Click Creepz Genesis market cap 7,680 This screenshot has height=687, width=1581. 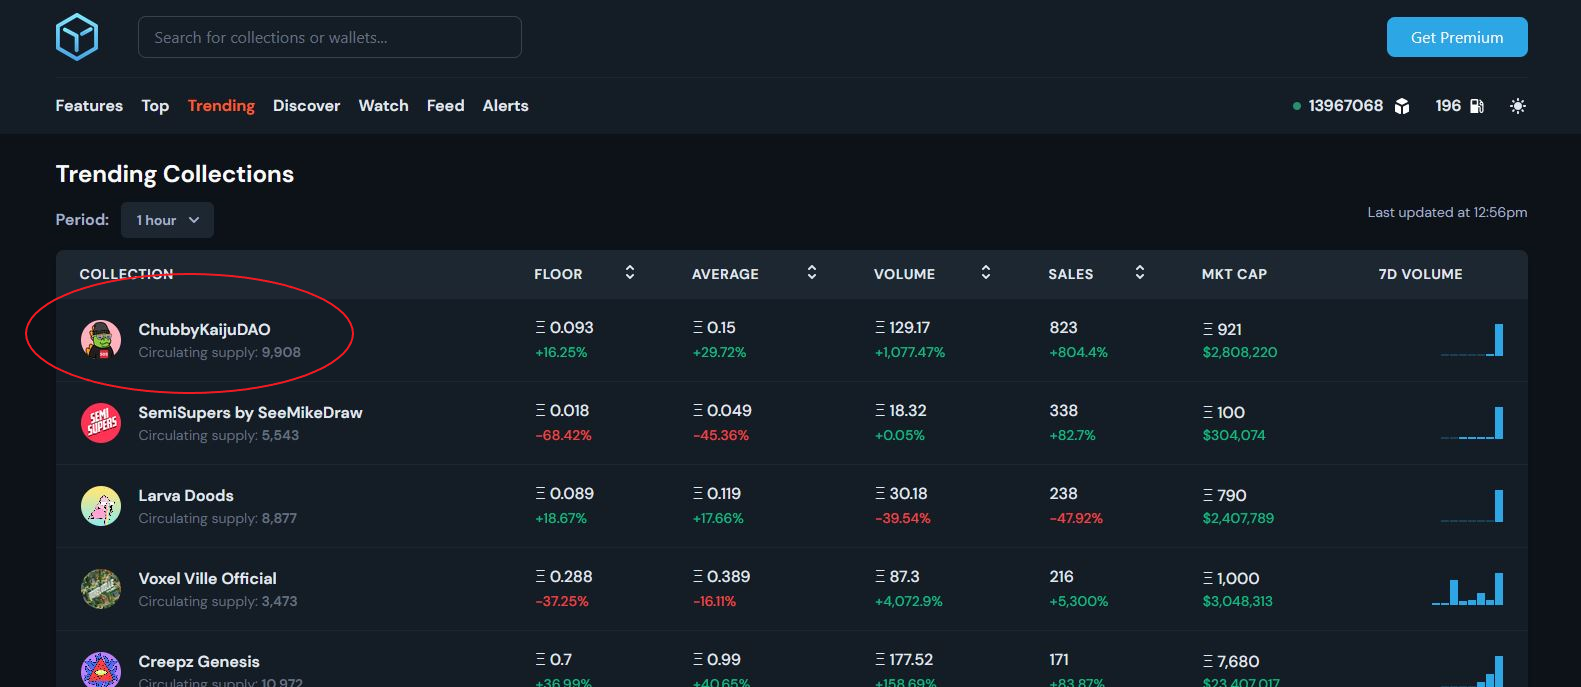point(1231,661)
